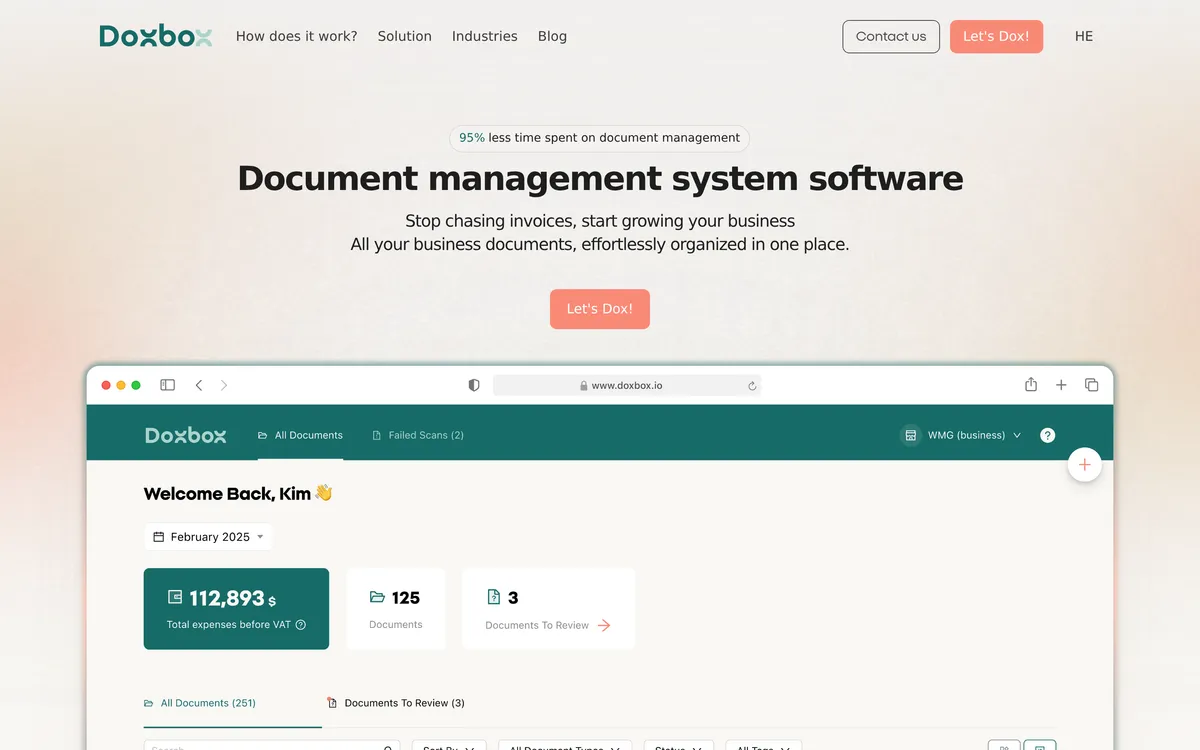
Task: Select the Documents To Review (3) tab
Action: click(396, 703)
